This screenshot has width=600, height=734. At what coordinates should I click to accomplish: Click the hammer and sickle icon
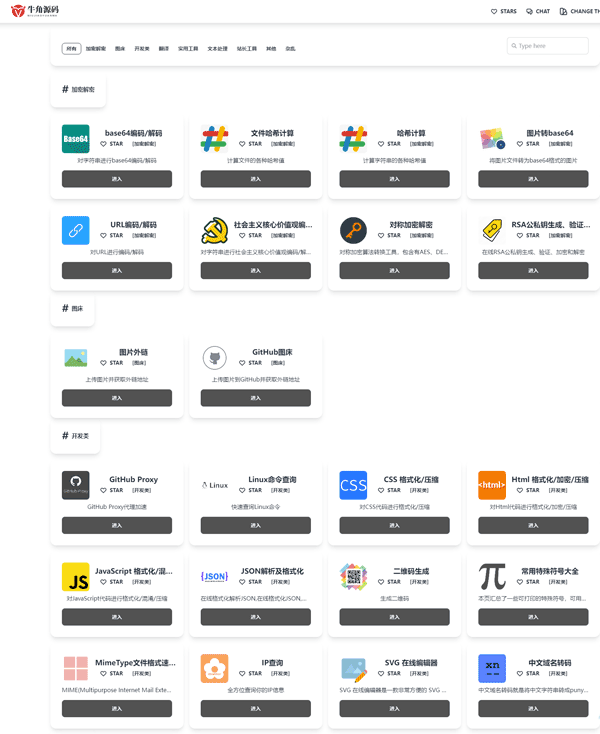[214, 230]
